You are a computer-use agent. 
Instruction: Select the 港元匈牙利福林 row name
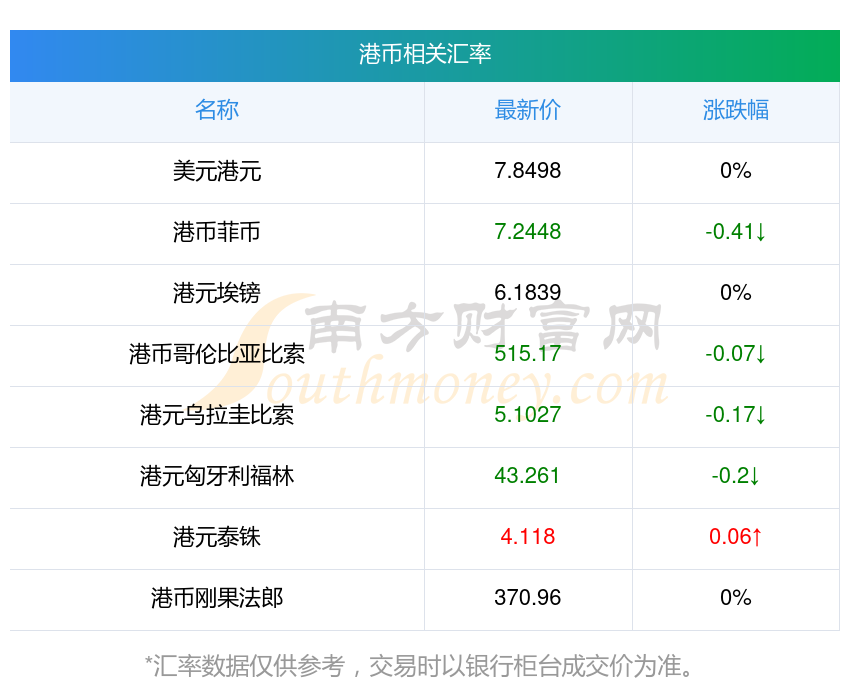[217, 476]
